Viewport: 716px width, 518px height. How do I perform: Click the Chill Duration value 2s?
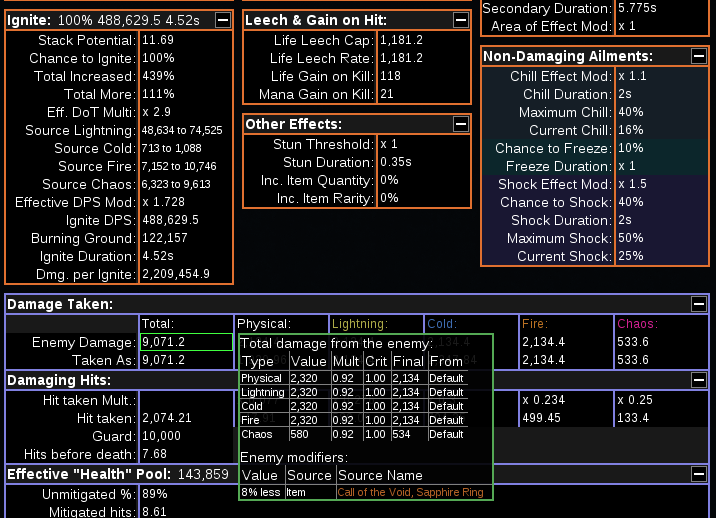(625, 94)
